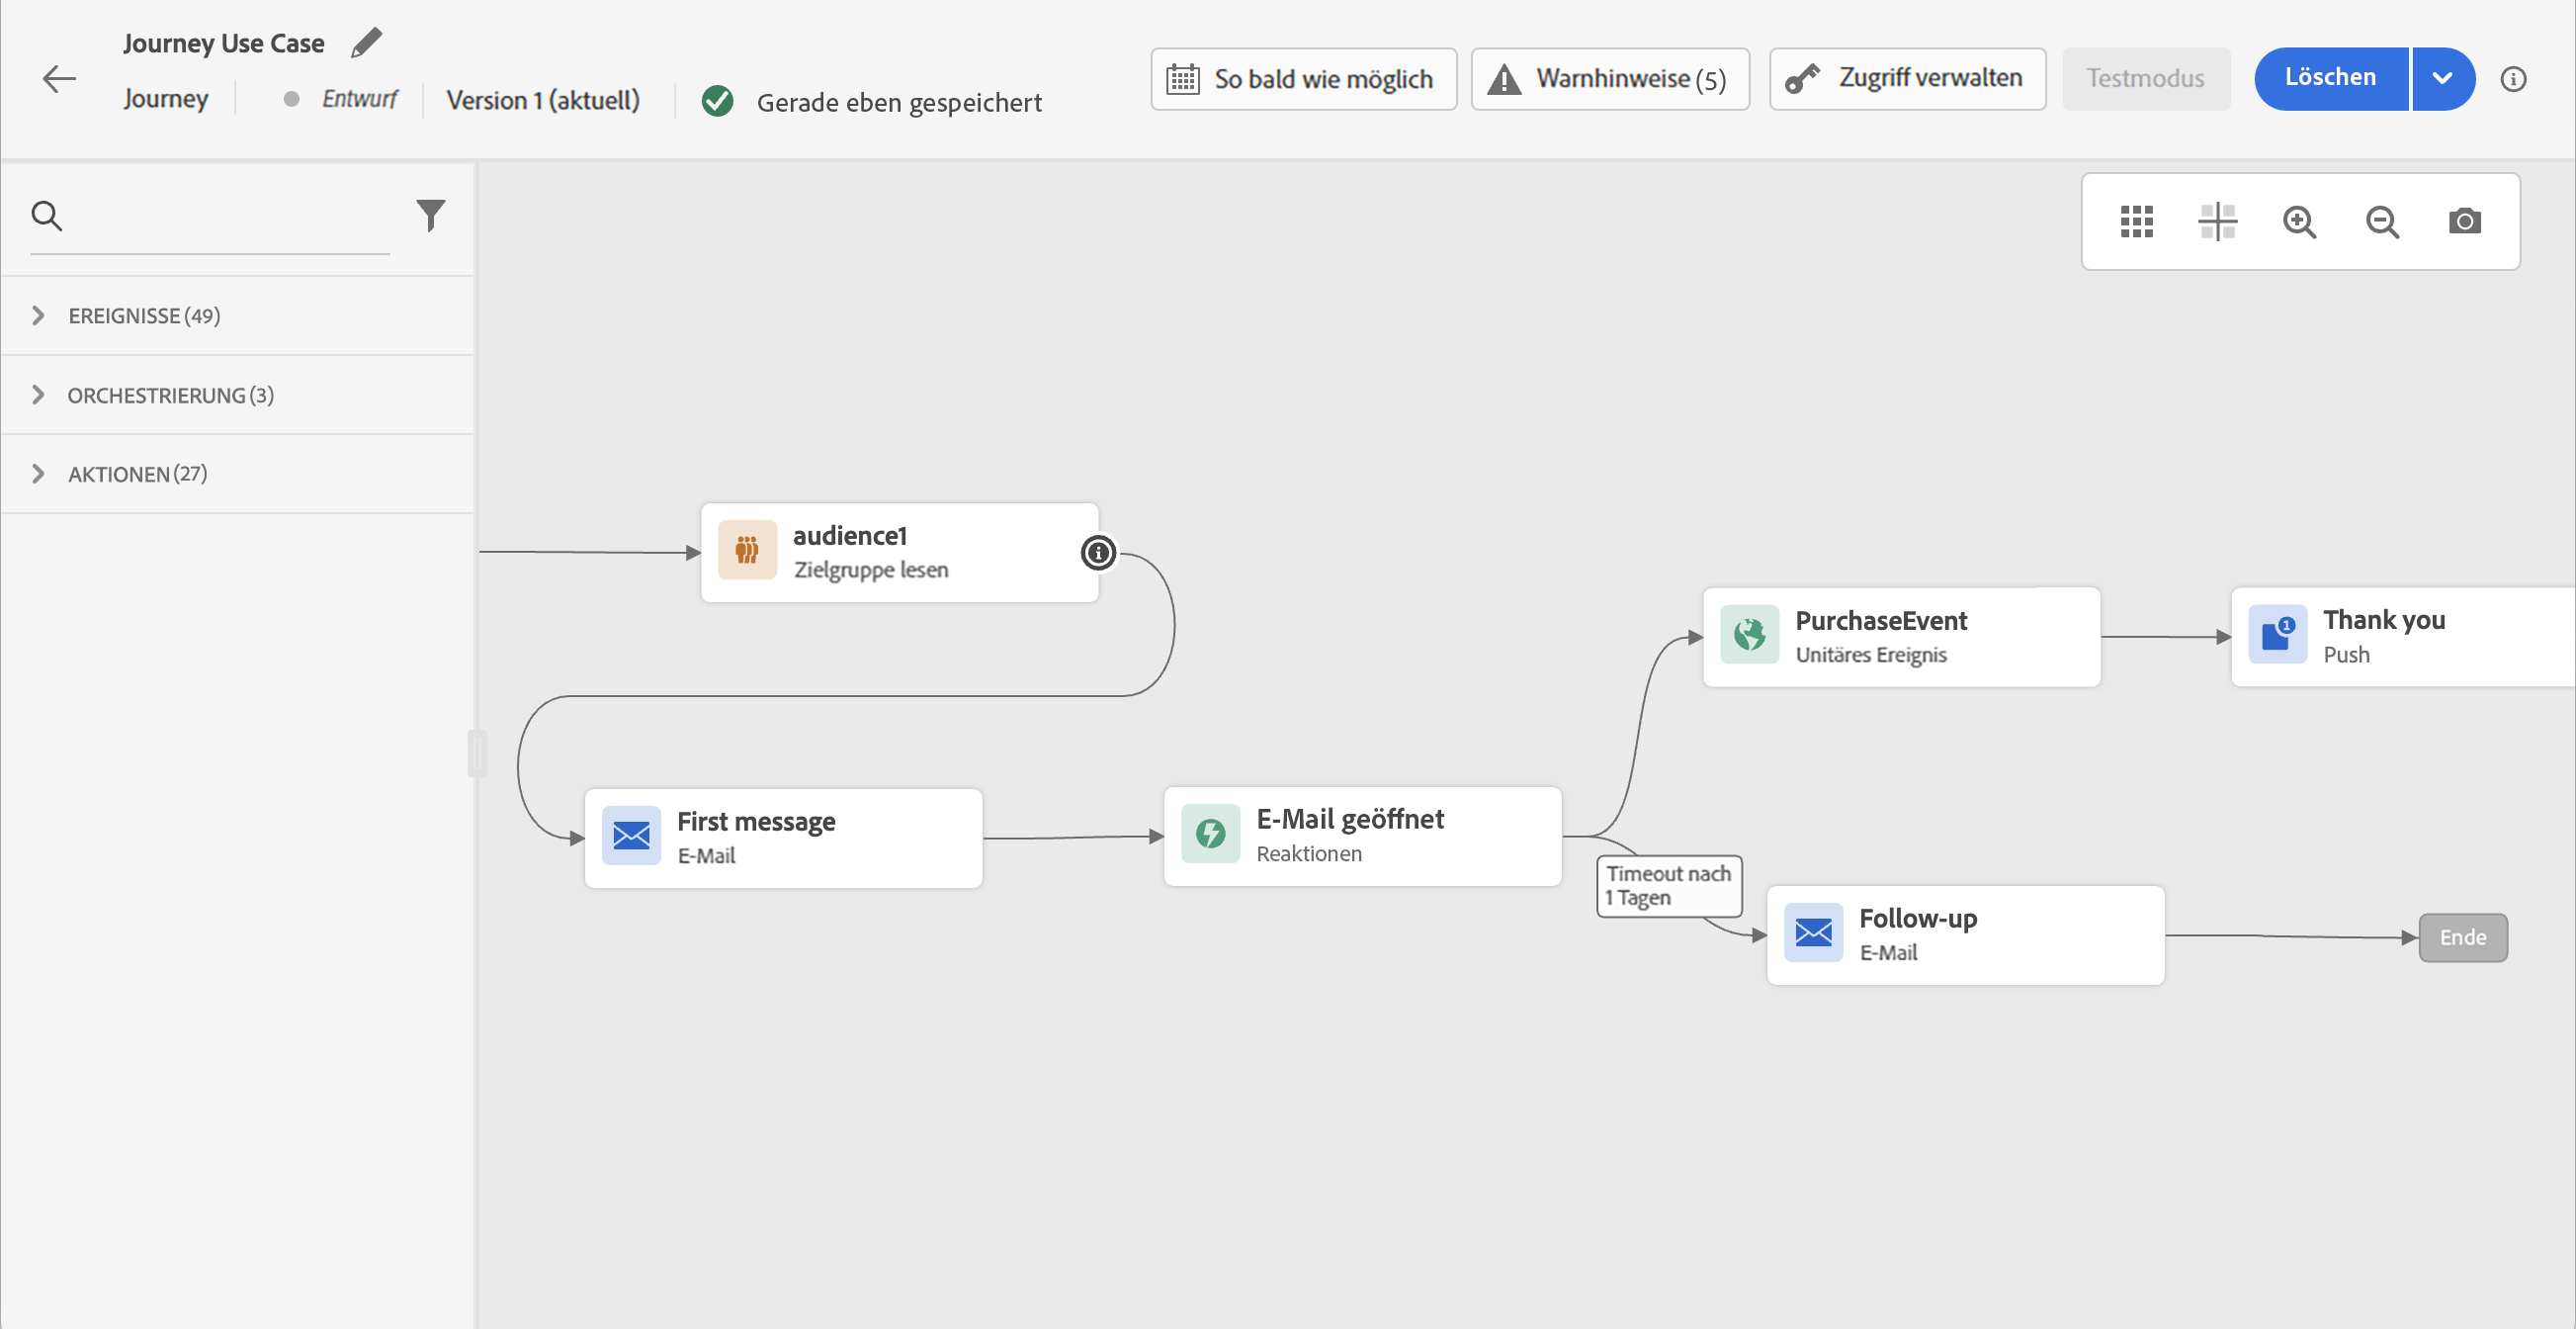Click the back arrow icon

(59, 79)
